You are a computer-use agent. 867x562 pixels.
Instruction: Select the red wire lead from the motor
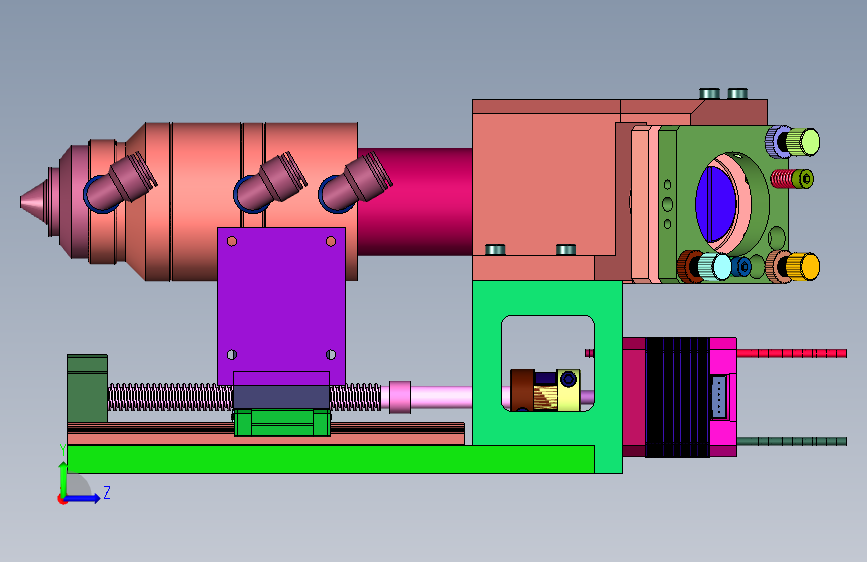coord(791,353)
